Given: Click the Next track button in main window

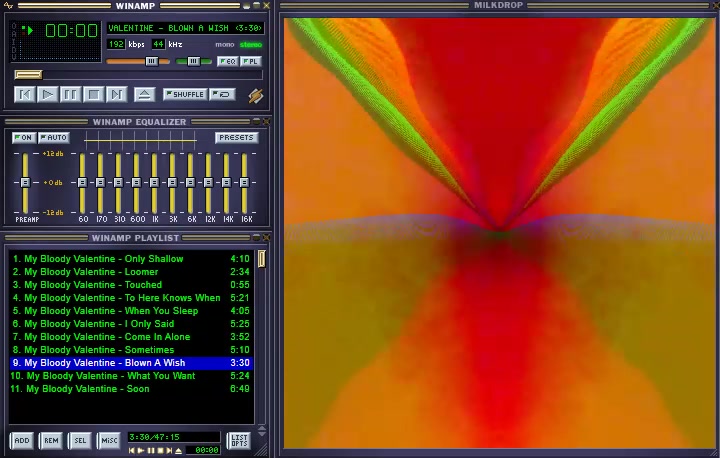Looking at the screenshot, I should (117, 95).
